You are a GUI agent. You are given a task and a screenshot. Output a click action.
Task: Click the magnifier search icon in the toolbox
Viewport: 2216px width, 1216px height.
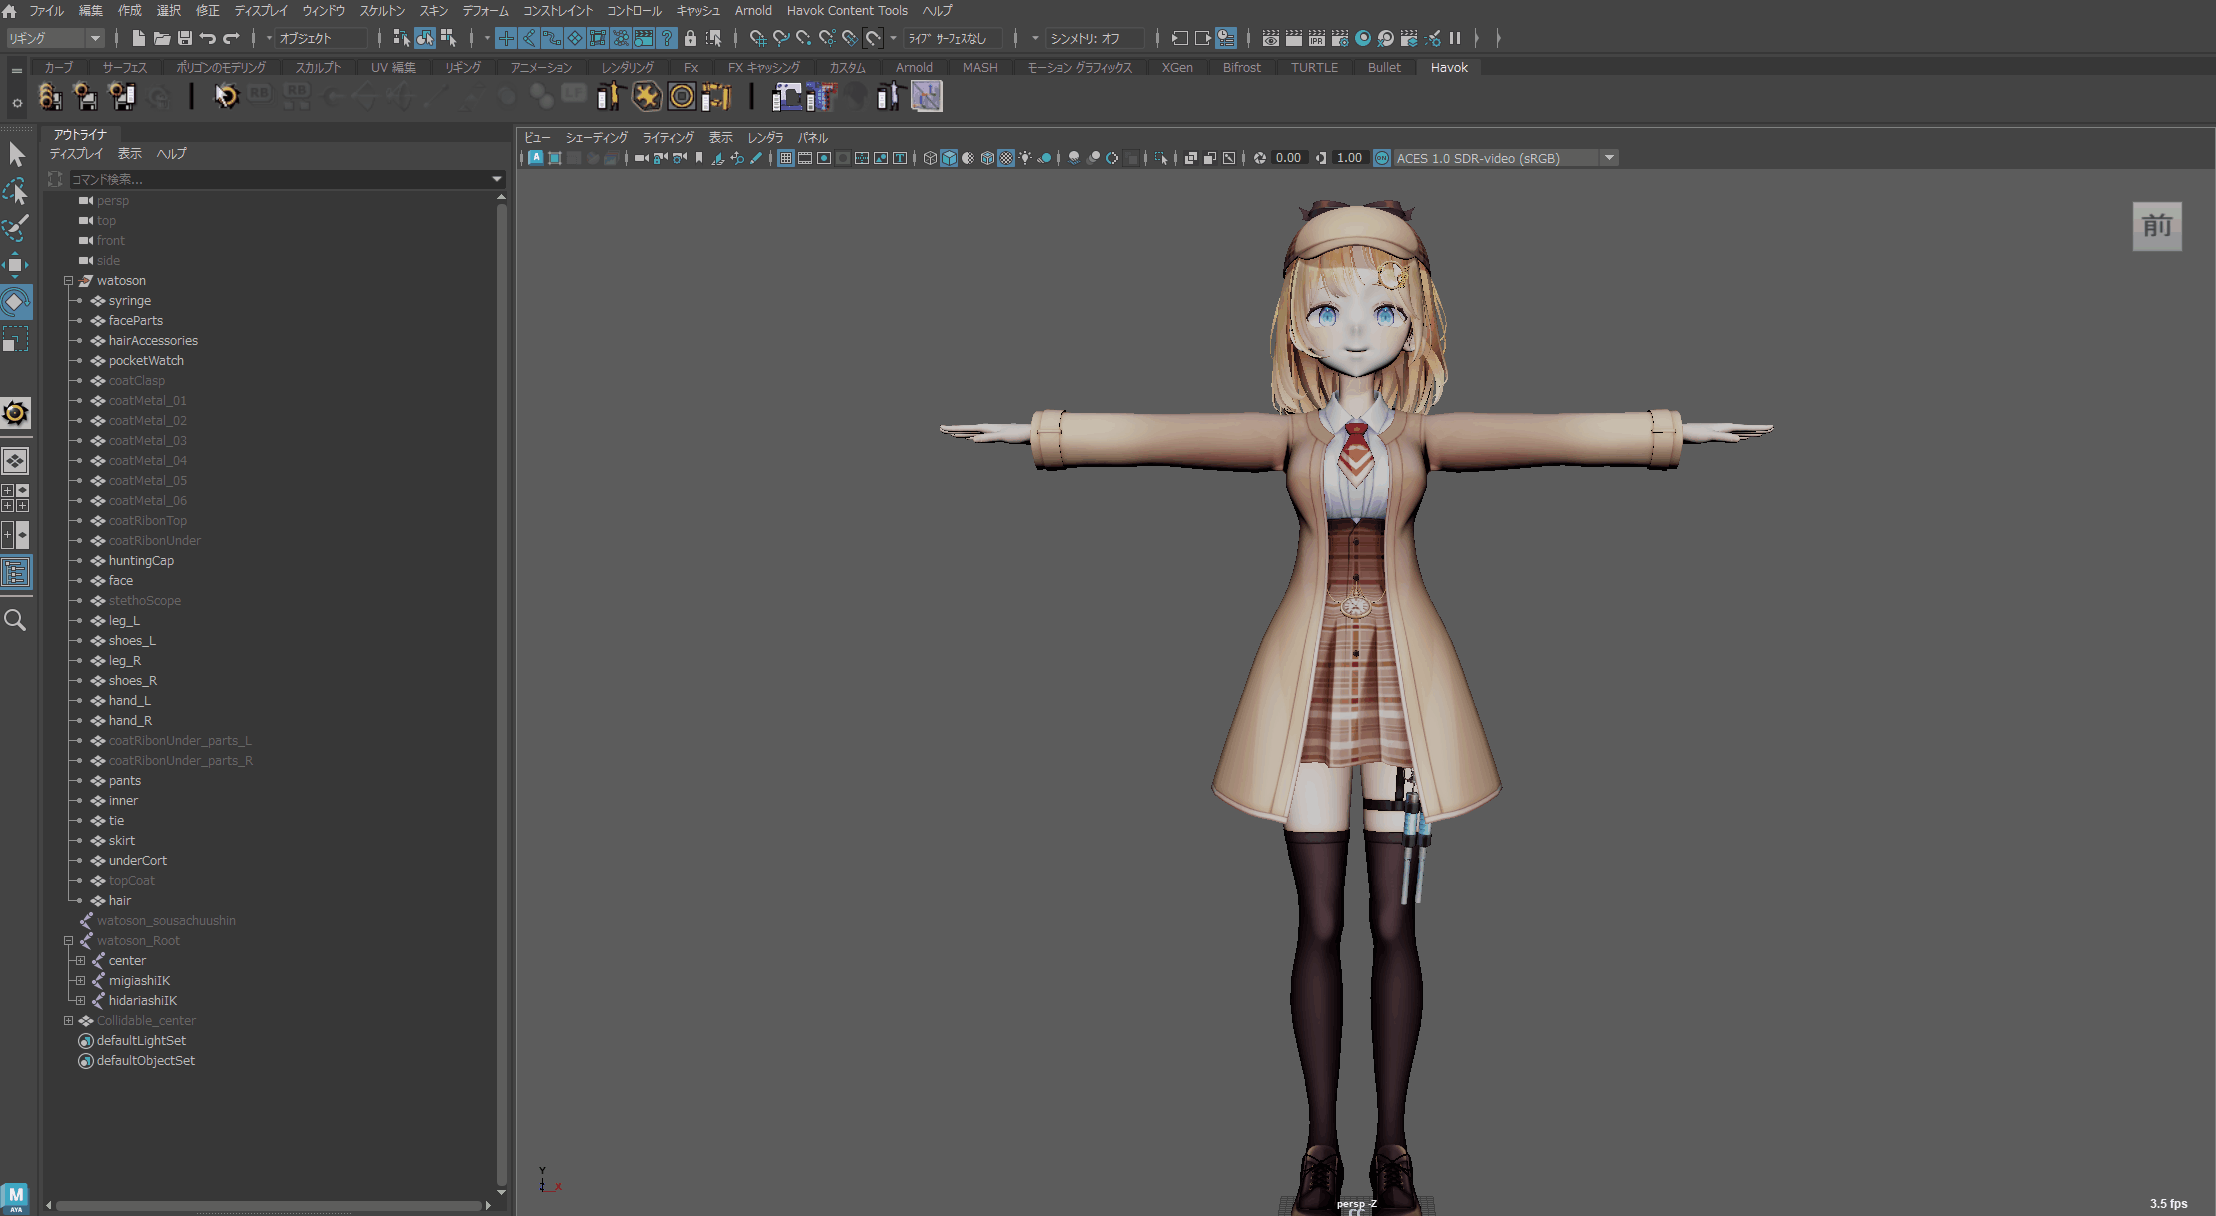16,620
